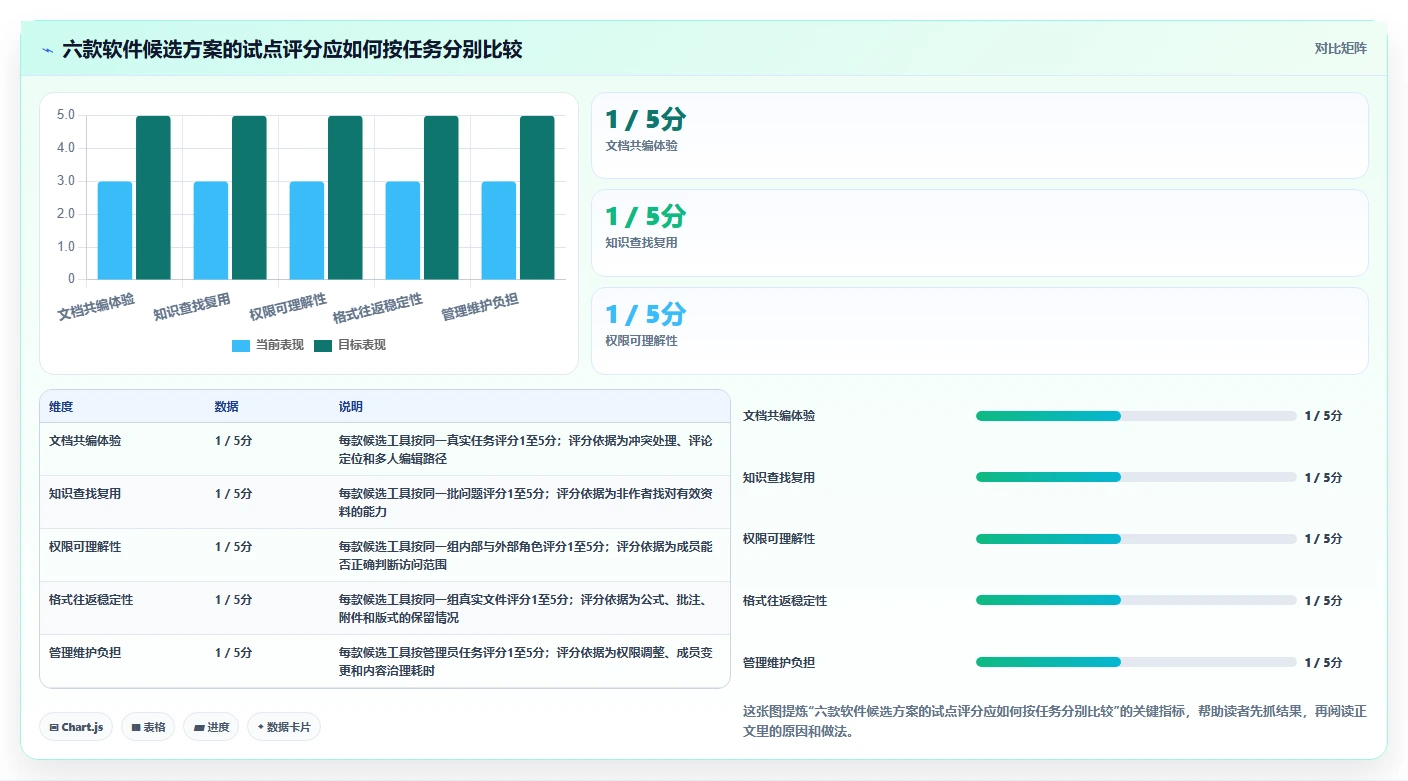
Task: Select the dark-green bar for 管理维护负担
Action: click(537, 197)
